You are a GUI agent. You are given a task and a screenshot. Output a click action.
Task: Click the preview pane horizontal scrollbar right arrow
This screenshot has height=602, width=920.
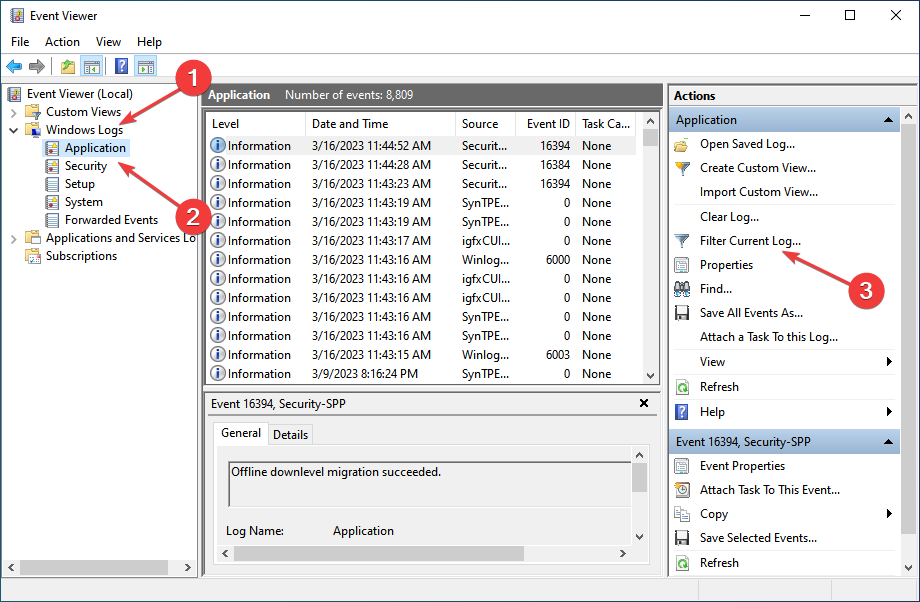click(x=623, y=553)
